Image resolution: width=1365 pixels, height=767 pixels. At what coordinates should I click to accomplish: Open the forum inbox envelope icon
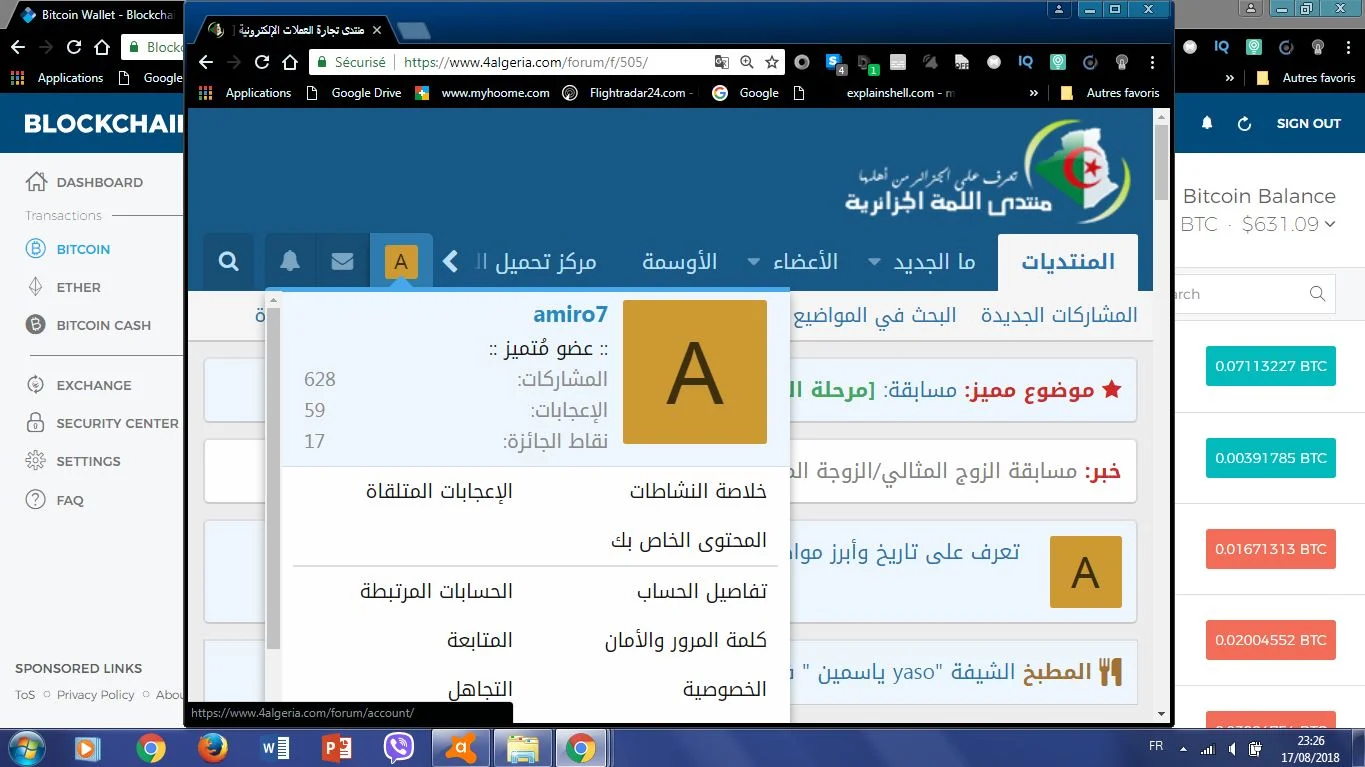point(342,262)
